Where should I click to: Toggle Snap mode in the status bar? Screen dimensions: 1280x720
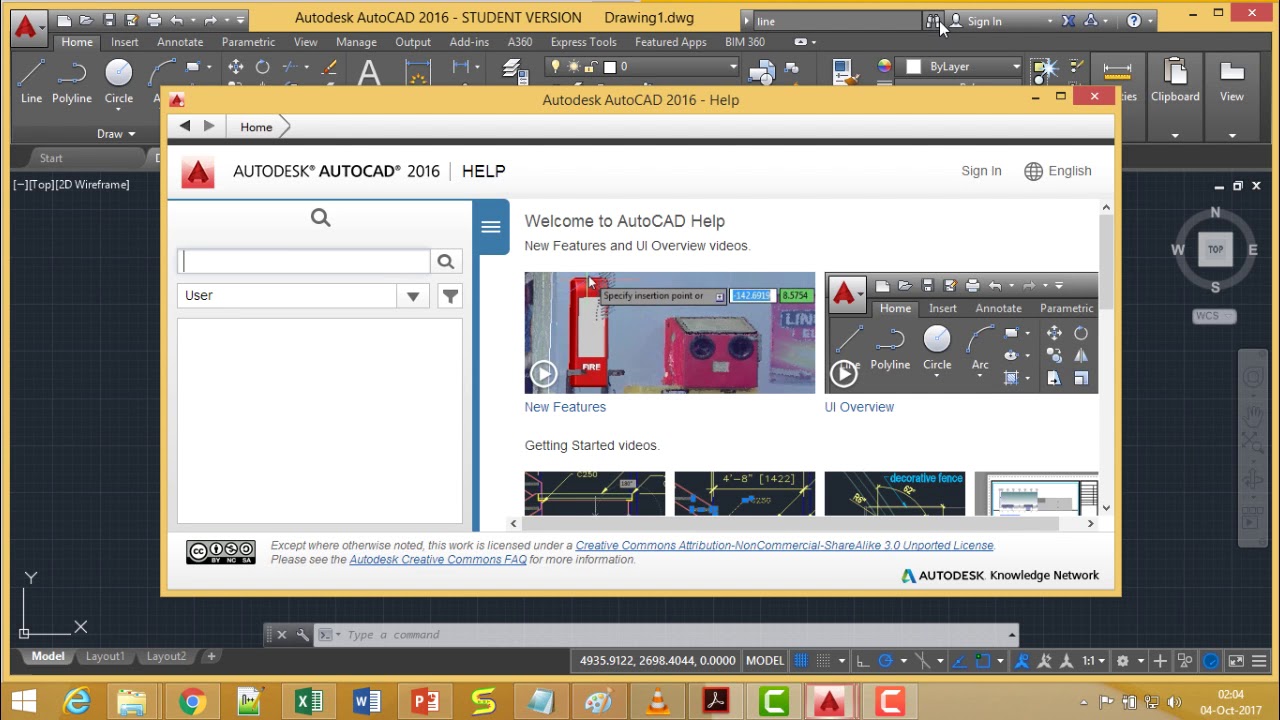coord(824,661)
